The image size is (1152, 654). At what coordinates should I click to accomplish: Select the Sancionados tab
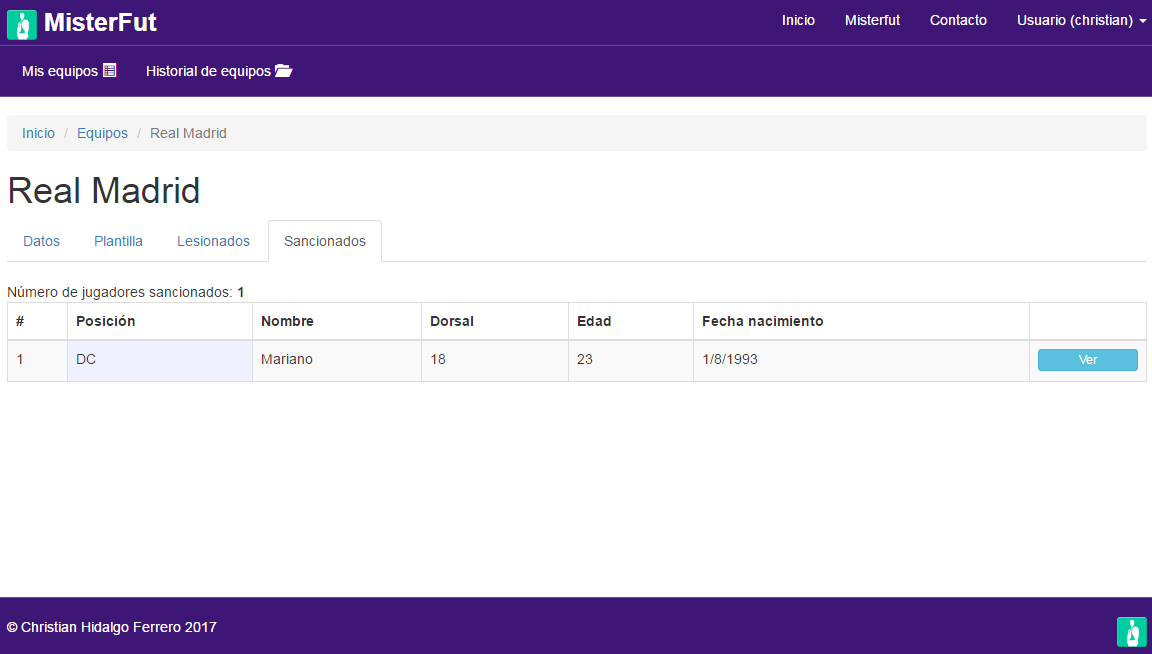325,241
